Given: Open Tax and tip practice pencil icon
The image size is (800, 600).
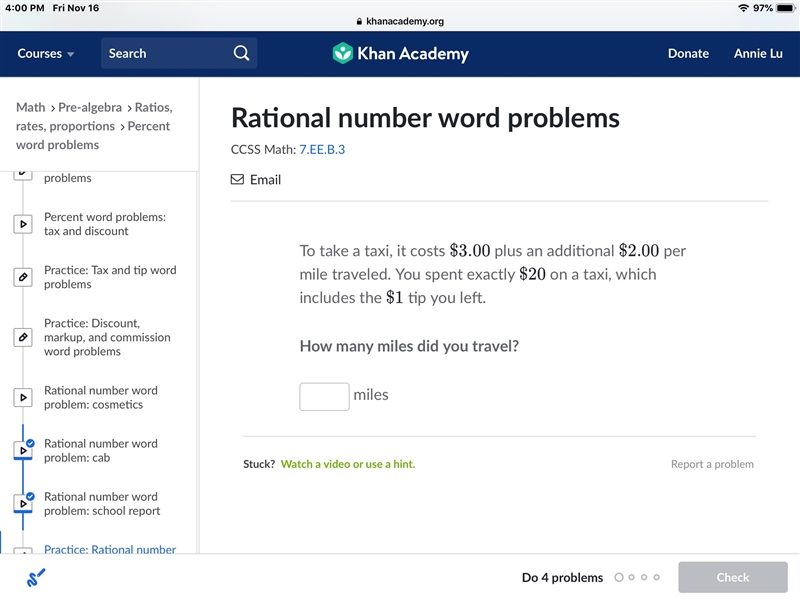Looking at the screenshot, I should coord(23,277).
